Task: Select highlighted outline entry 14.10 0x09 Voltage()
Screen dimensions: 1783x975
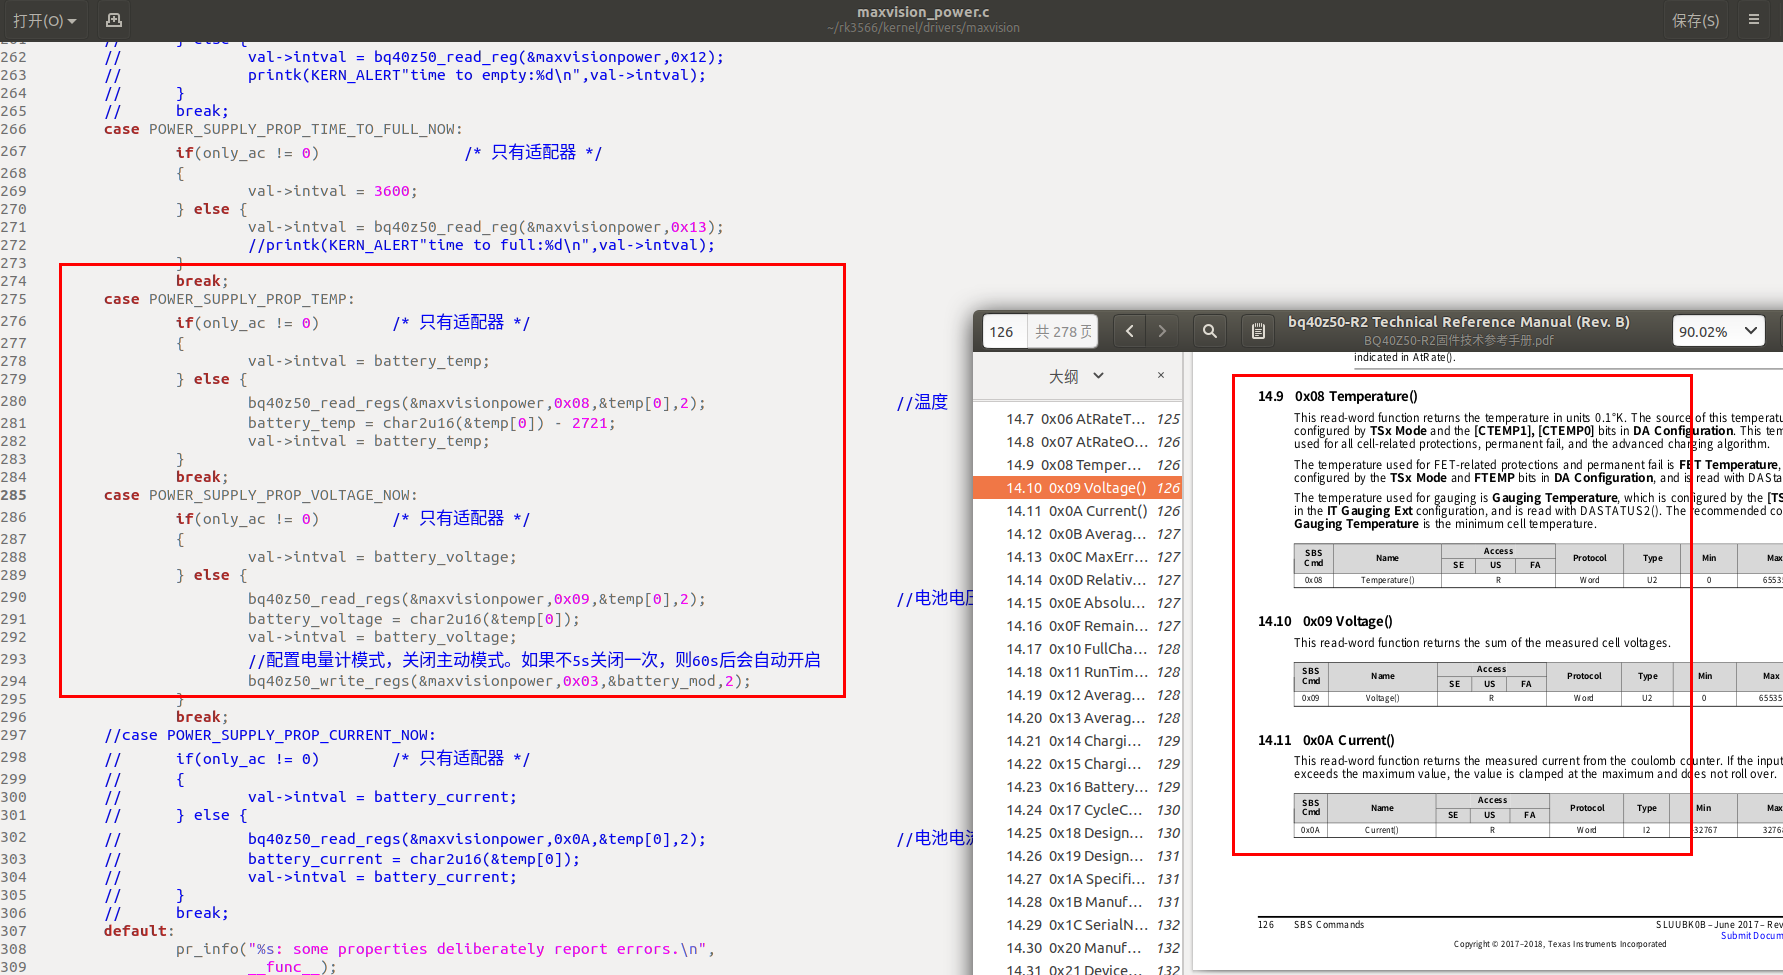Action: (x=1076, y=488)
